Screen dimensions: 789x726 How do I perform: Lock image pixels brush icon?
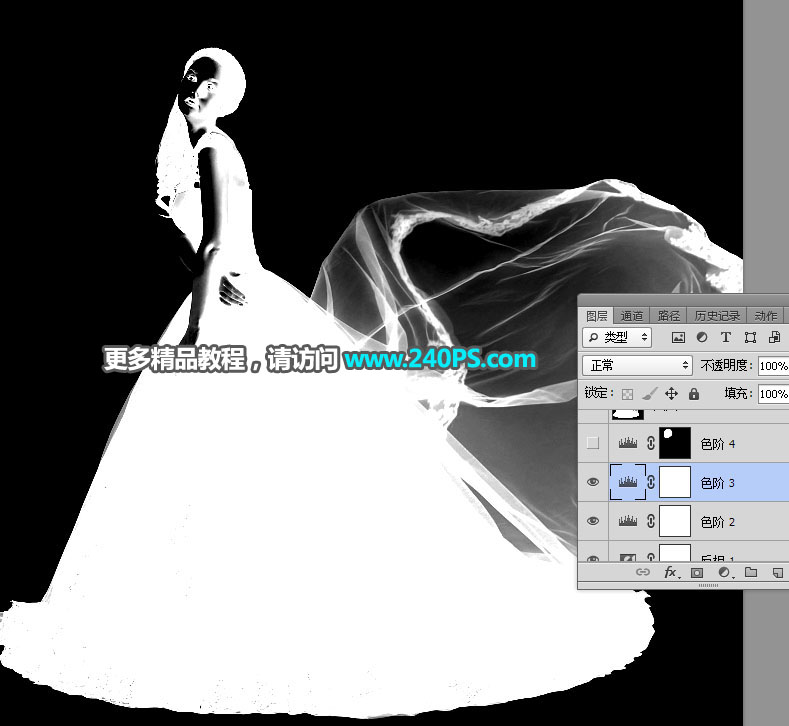point(649,393)
